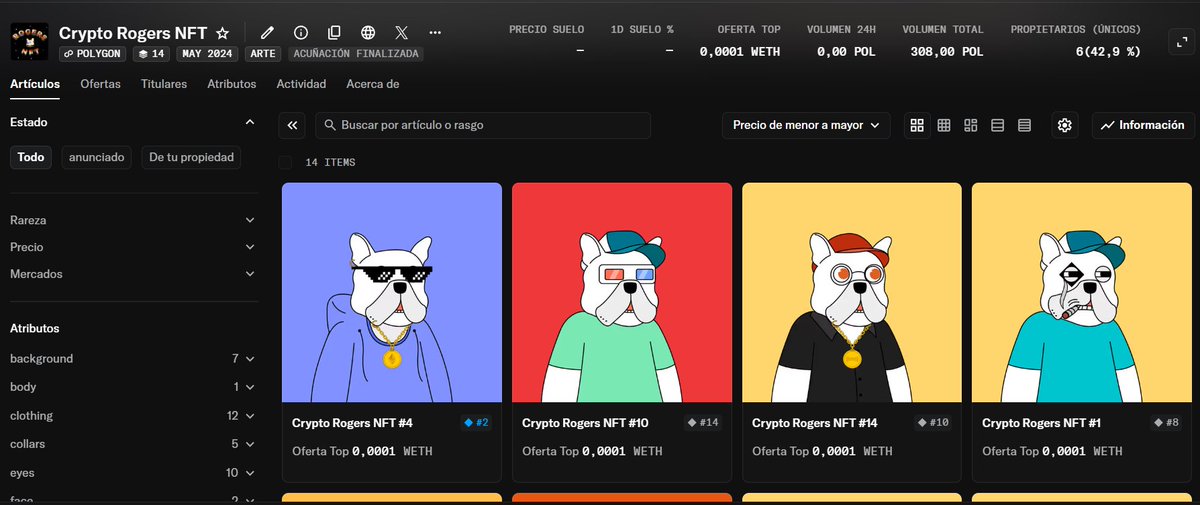Open the cigar-smoking bulldog NFT #1 image
The image size is (1200, 505).
(x=1082, y=292)
